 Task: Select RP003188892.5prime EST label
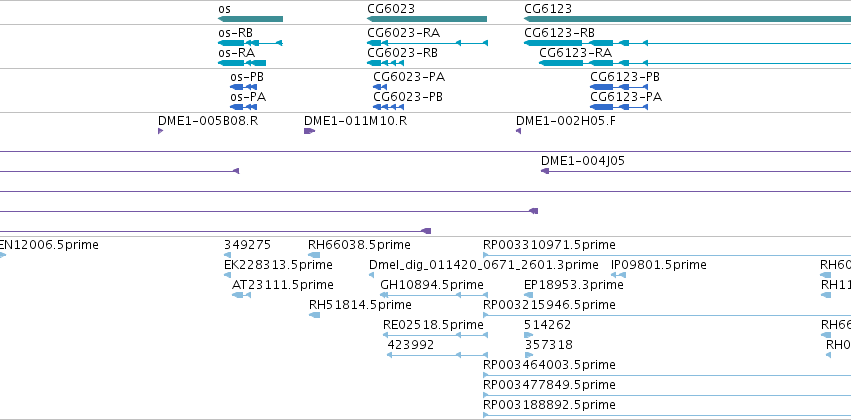coord(549,405)
